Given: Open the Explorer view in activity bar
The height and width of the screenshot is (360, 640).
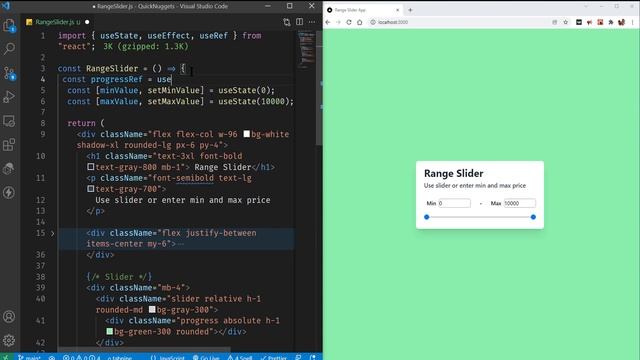Looking at the screenshot, I should pos(9,25).
